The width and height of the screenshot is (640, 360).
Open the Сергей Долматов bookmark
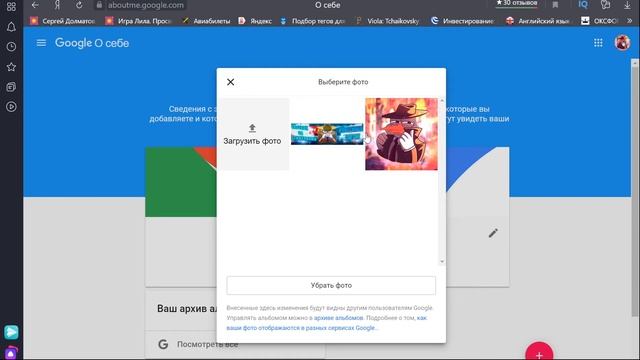[62, 21]
